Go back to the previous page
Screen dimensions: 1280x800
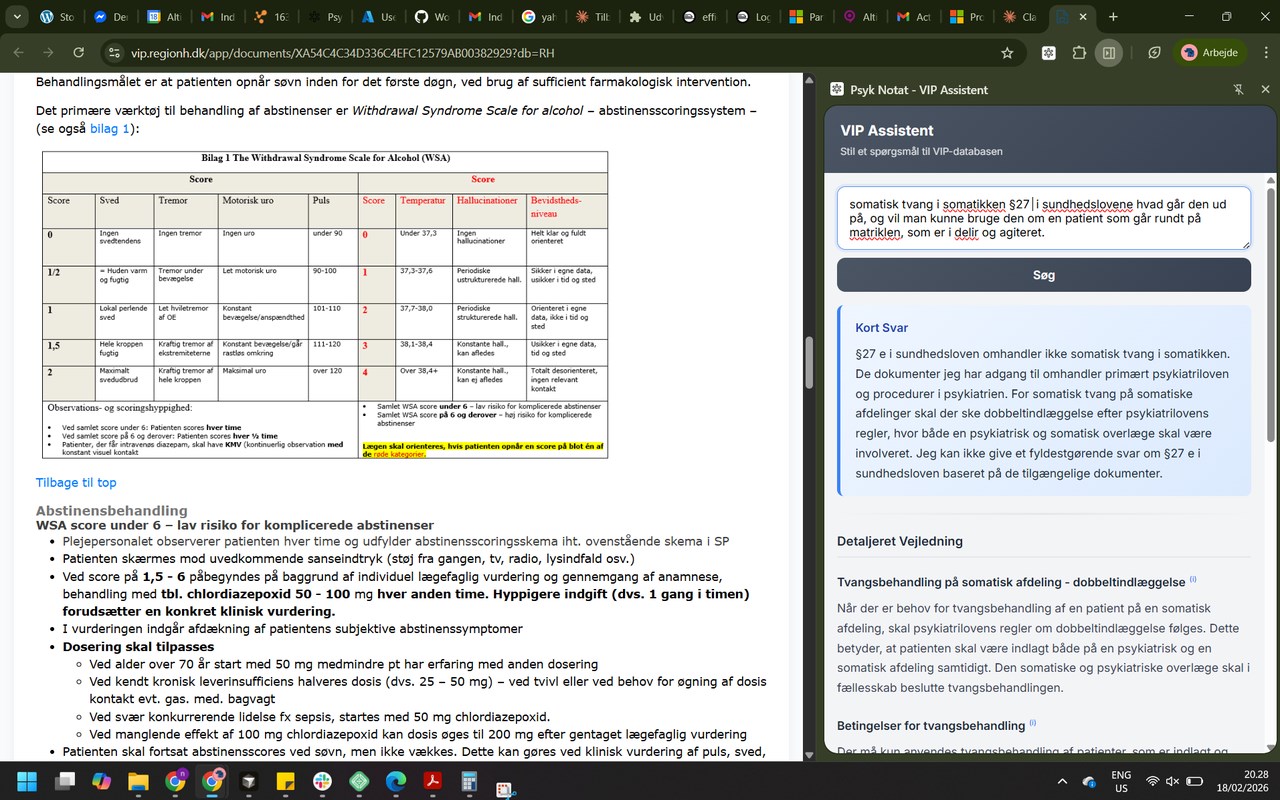point(20,53)
